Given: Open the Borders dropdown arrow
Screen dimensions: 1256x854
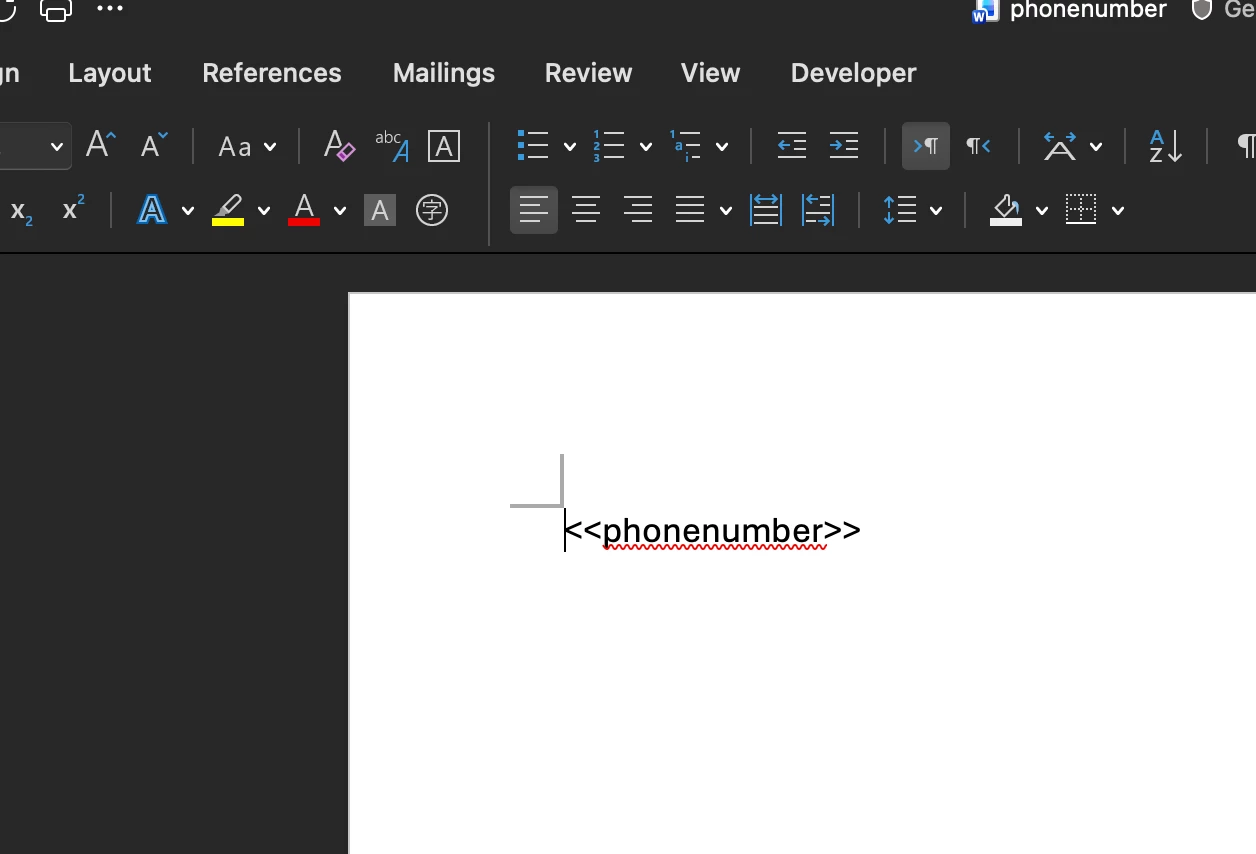Looking at the screenshot, I should pyautogui.click(x=1118, y=211).
